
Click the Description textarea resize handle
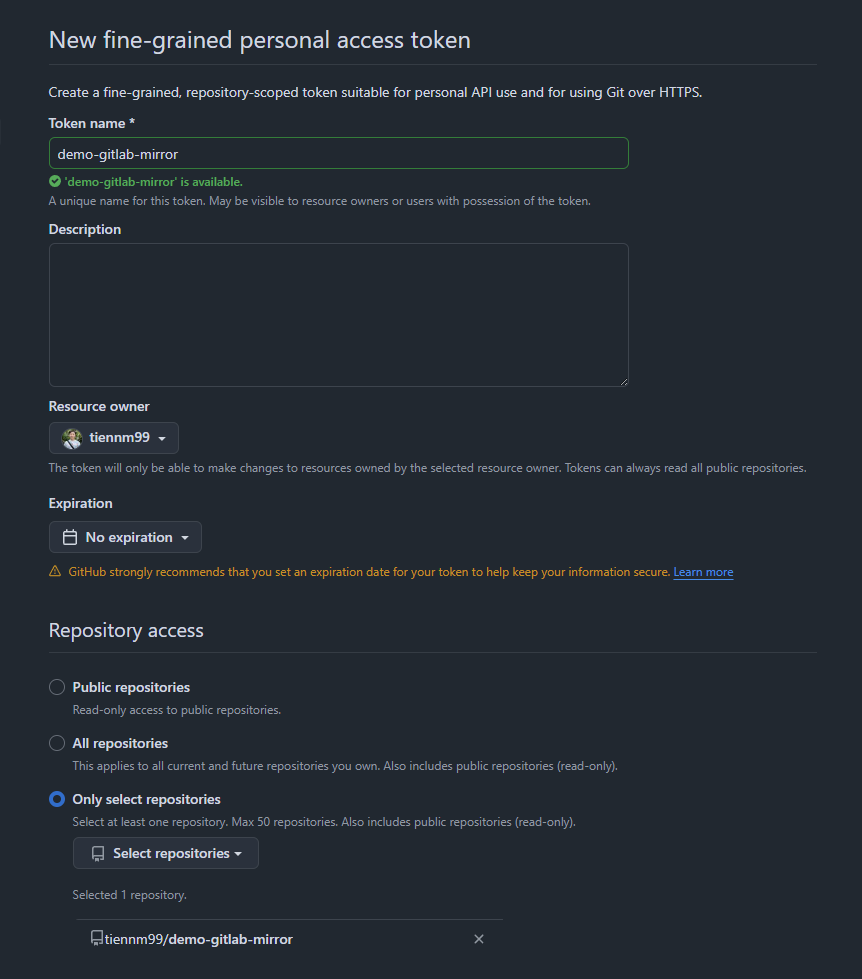[623, 380]
